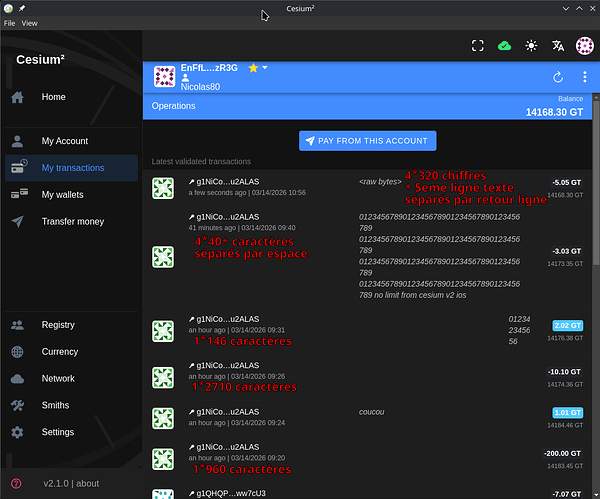The height and width of the screenshot is (499, 600).
Task: Open the 09:20 transaction identicon
Action: [163, 459]
